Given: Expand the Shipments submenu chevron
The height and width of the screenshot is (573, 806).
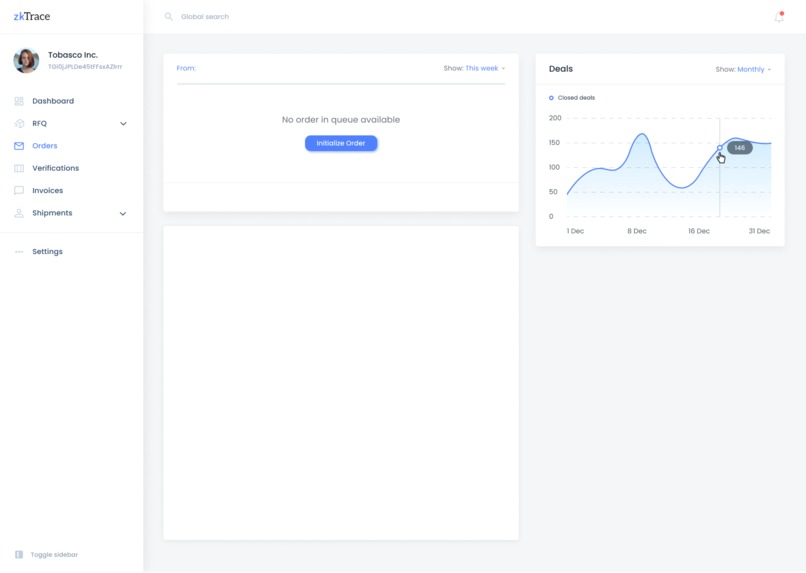Looking at the screenshot, I should click(123, 213).
